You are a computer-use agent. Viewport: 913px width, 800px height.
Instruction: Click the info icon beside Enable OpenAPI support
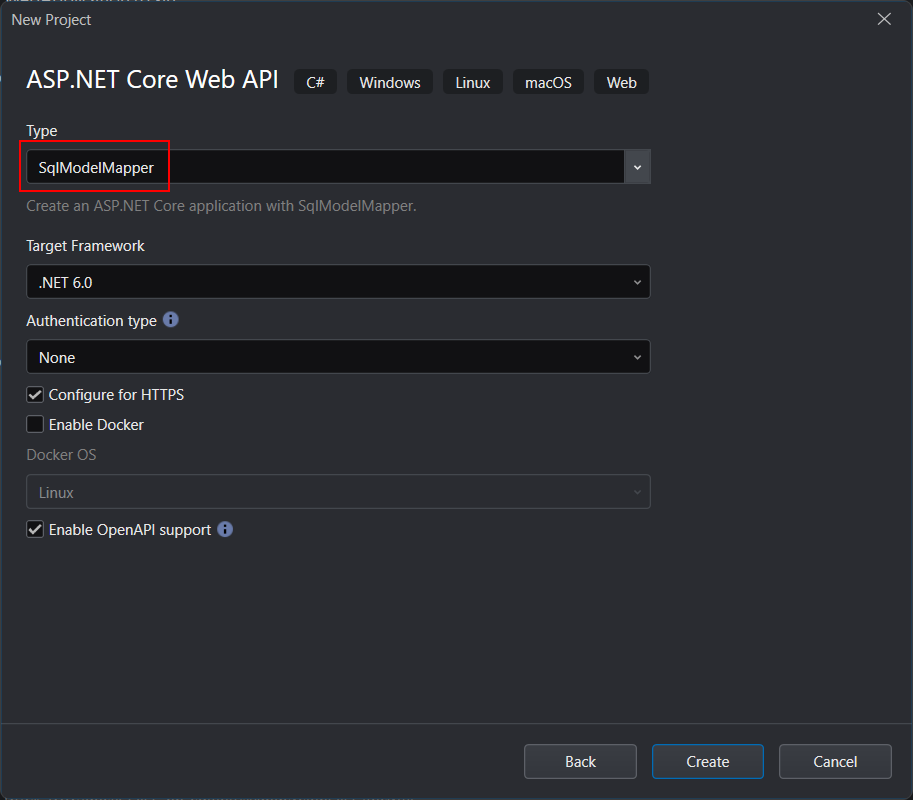(225, 529)
